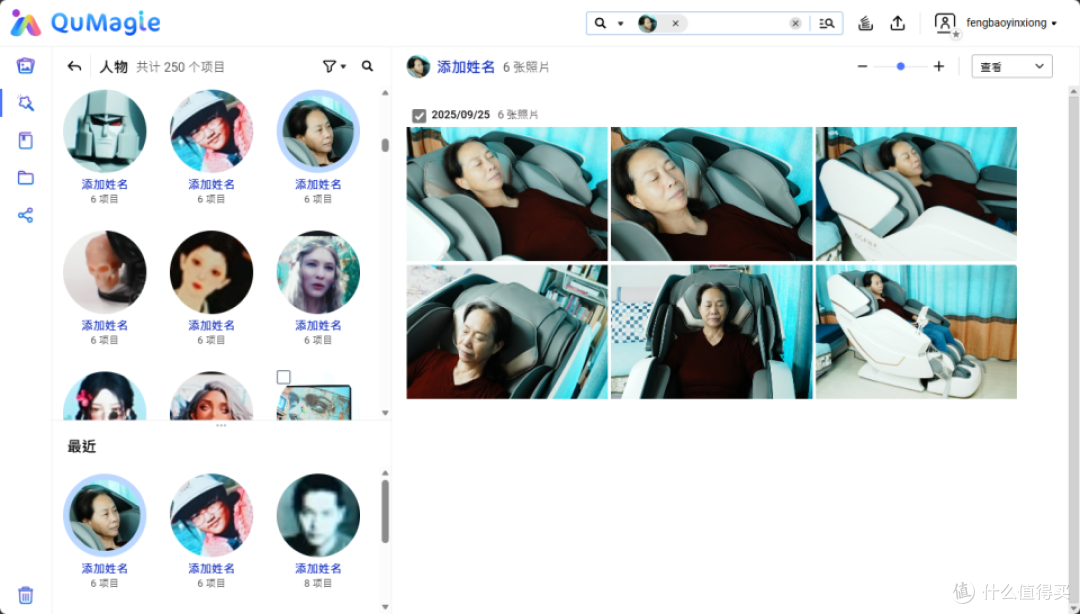Open background tasks icon
1080x614 pixels.
pyautogui.click(x=866, y=23)
